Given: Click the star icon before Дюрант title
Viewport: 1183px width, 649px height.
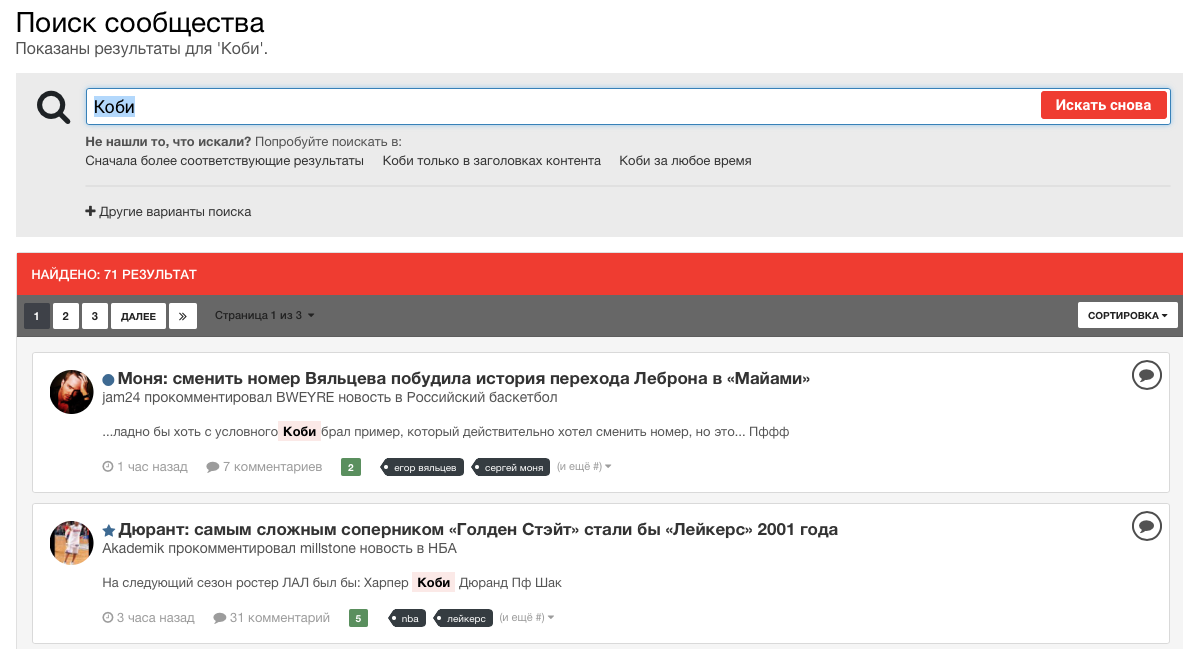Looking at the screenshot, I should coord(109,531).
